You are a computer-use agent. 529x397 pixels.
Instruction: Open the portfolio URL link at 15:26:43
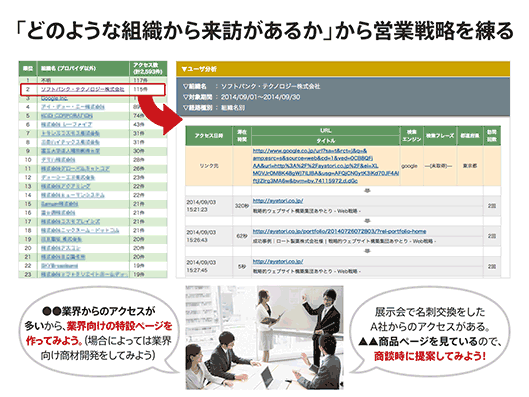point(339,231)
